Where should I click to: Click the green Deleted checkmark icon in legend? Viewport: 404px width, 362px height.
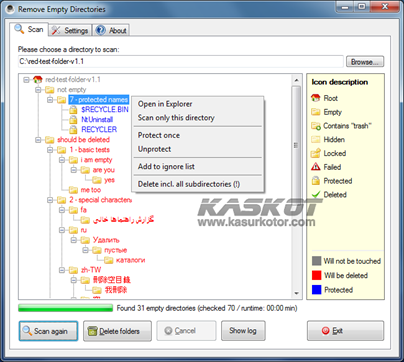click(x=316, y=194)
